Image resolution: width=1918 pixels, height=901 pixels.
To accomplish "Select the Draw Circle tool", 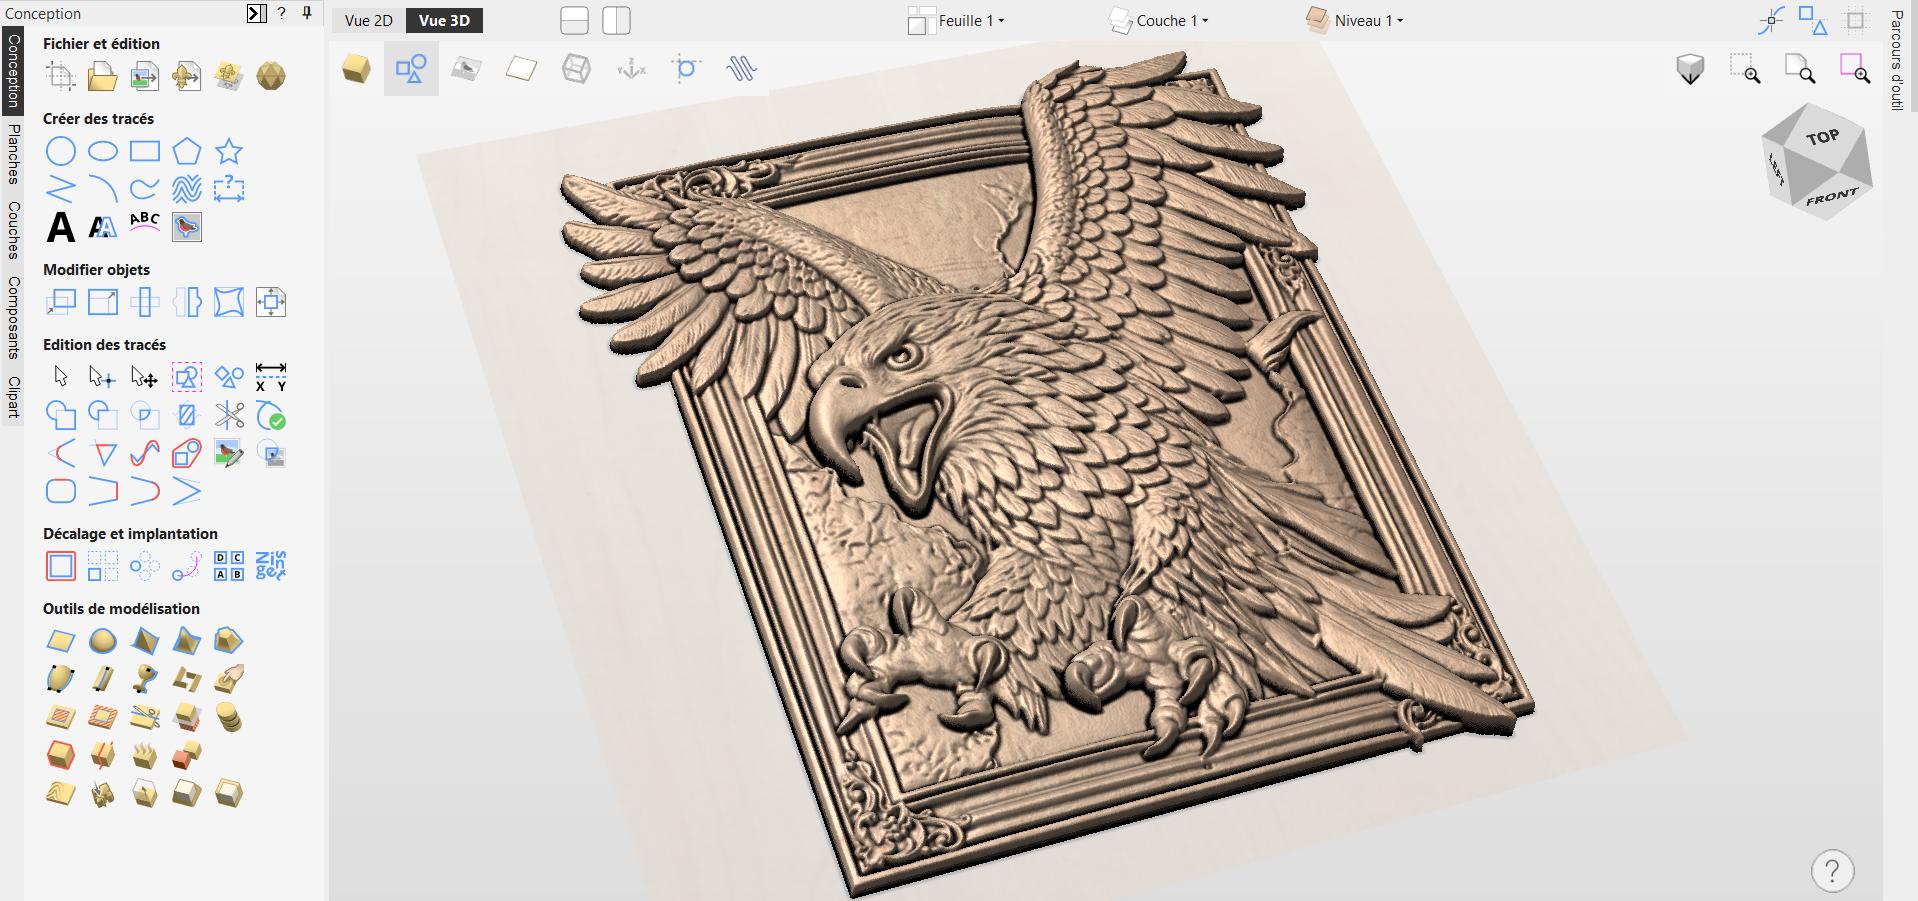I will click(61, 151).
